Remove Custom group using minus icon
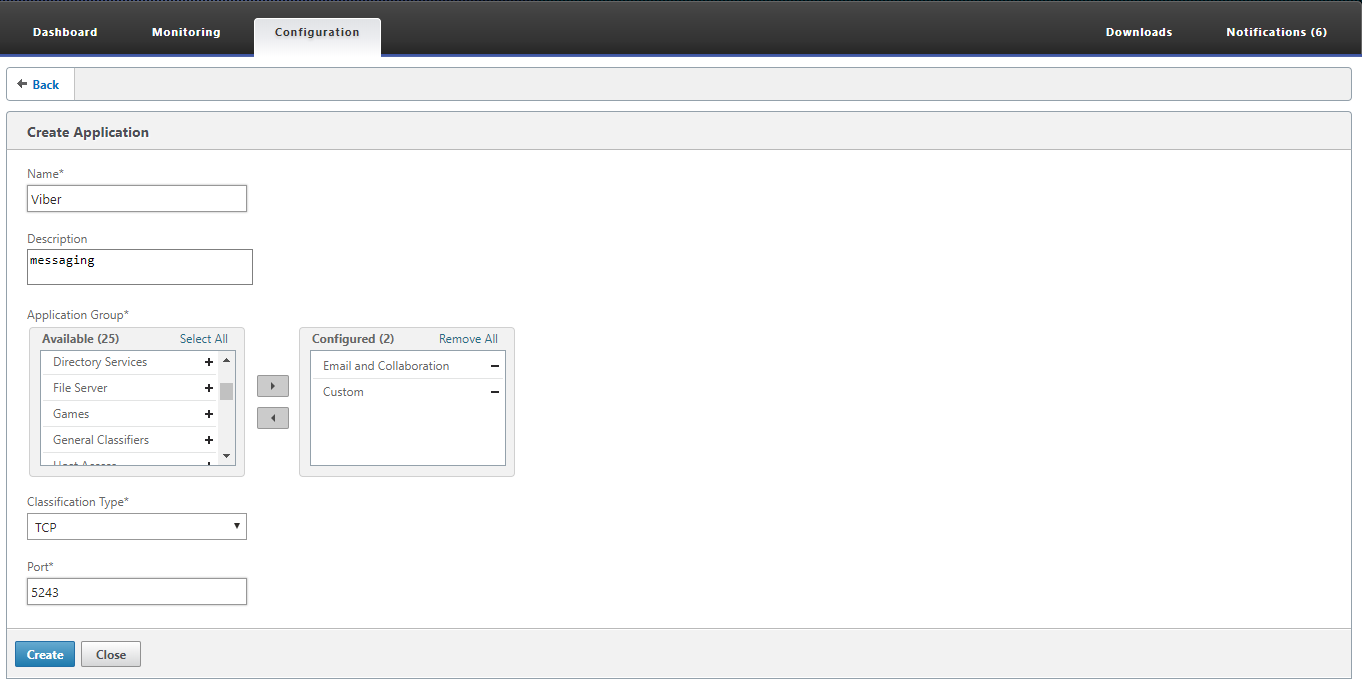1362x687 pixels. coord(495,392)
